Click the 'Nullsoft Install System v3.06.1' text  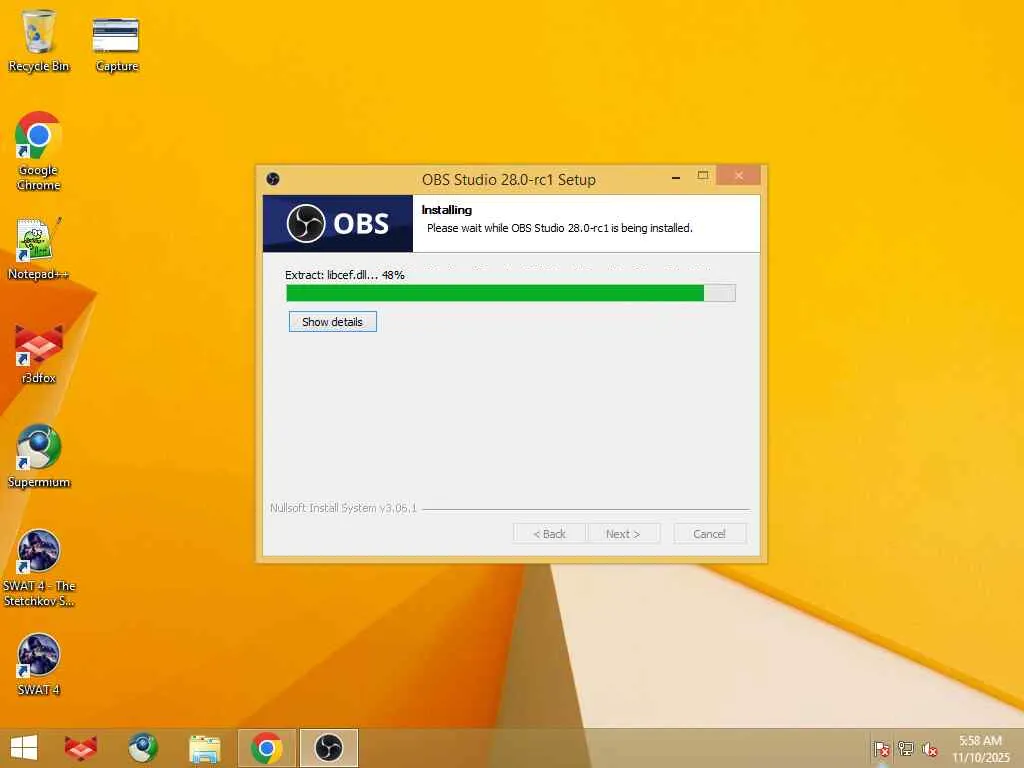click(x=344, y=507)
